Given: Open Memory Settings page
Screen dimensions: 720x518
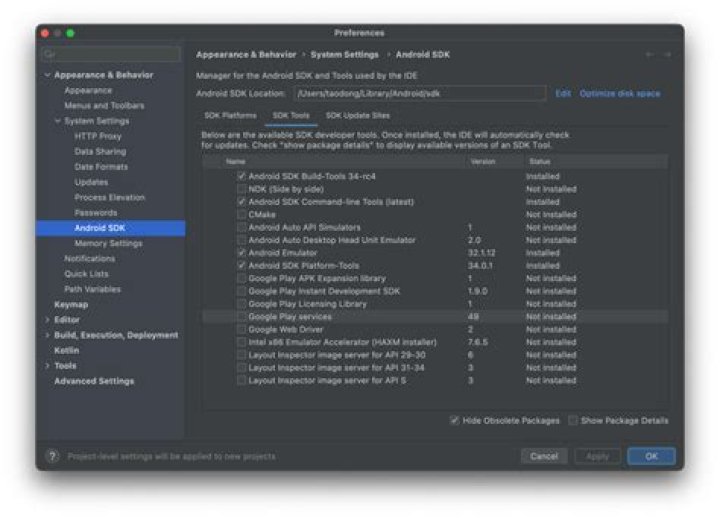Looking at the screenshot, I should 108,243.
